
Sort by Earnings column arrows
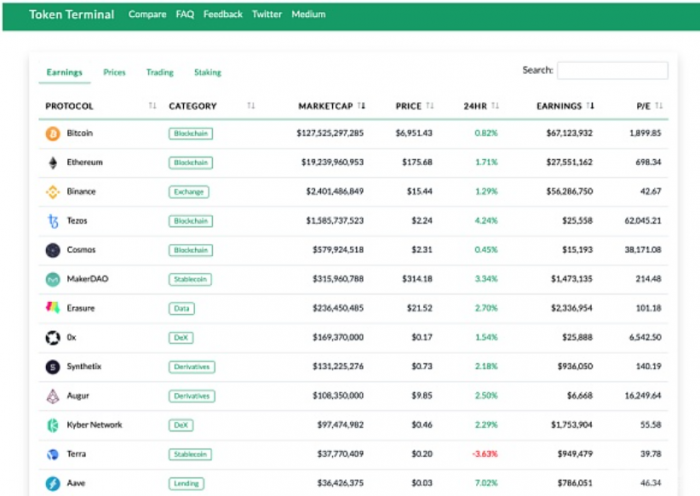pyautogui.click(x=590, y=106)
